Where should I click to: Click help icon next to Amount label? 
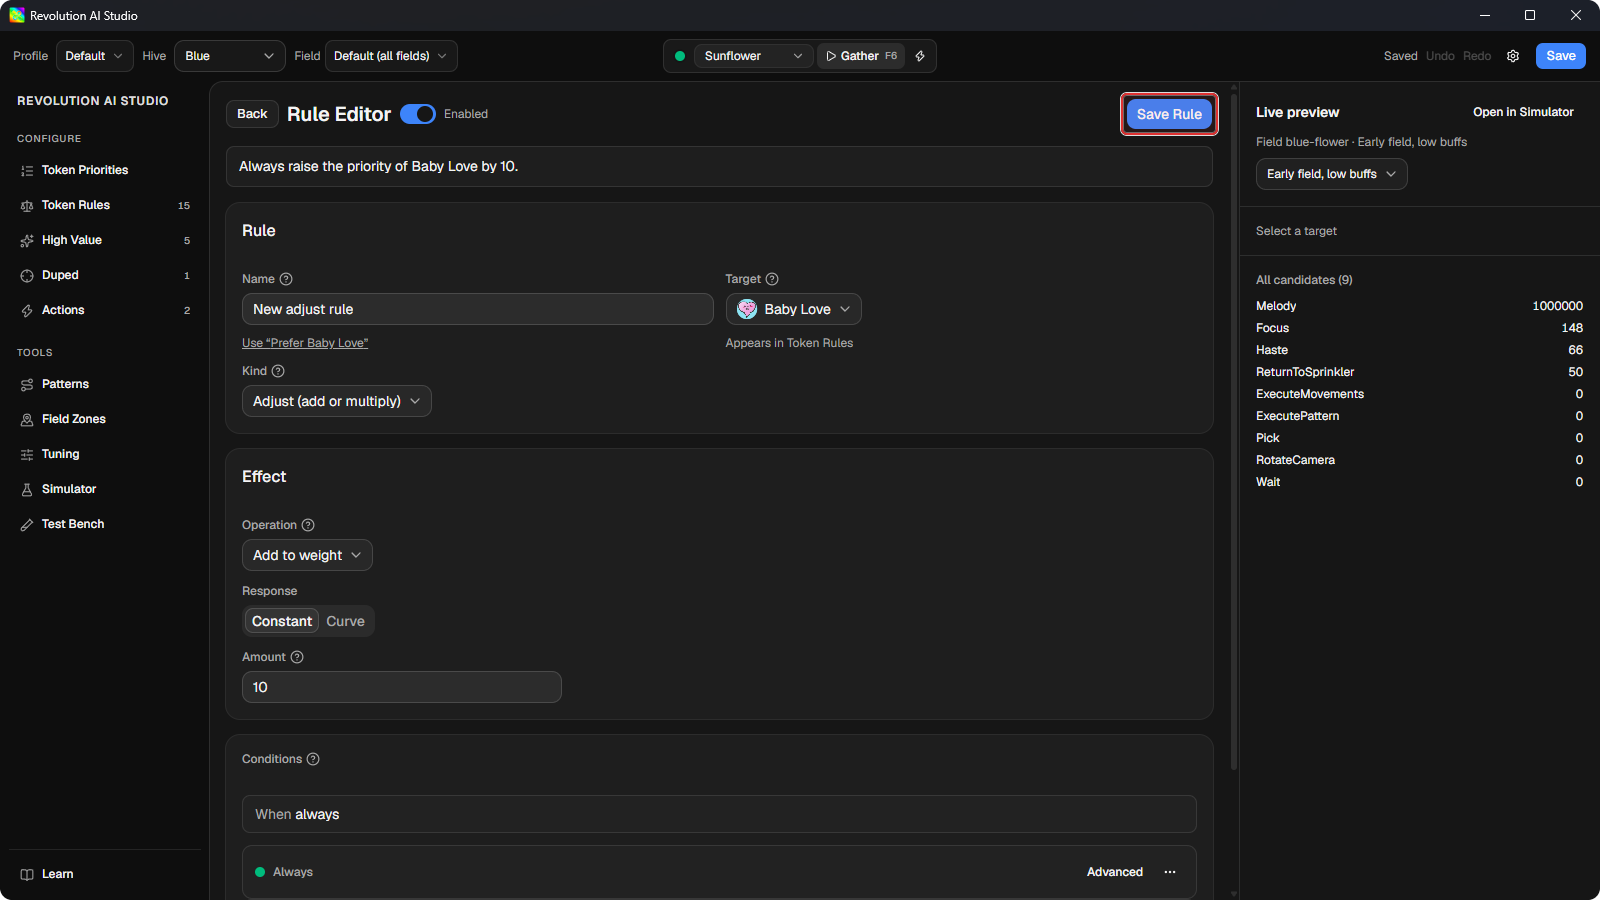(x=297, y=657)
